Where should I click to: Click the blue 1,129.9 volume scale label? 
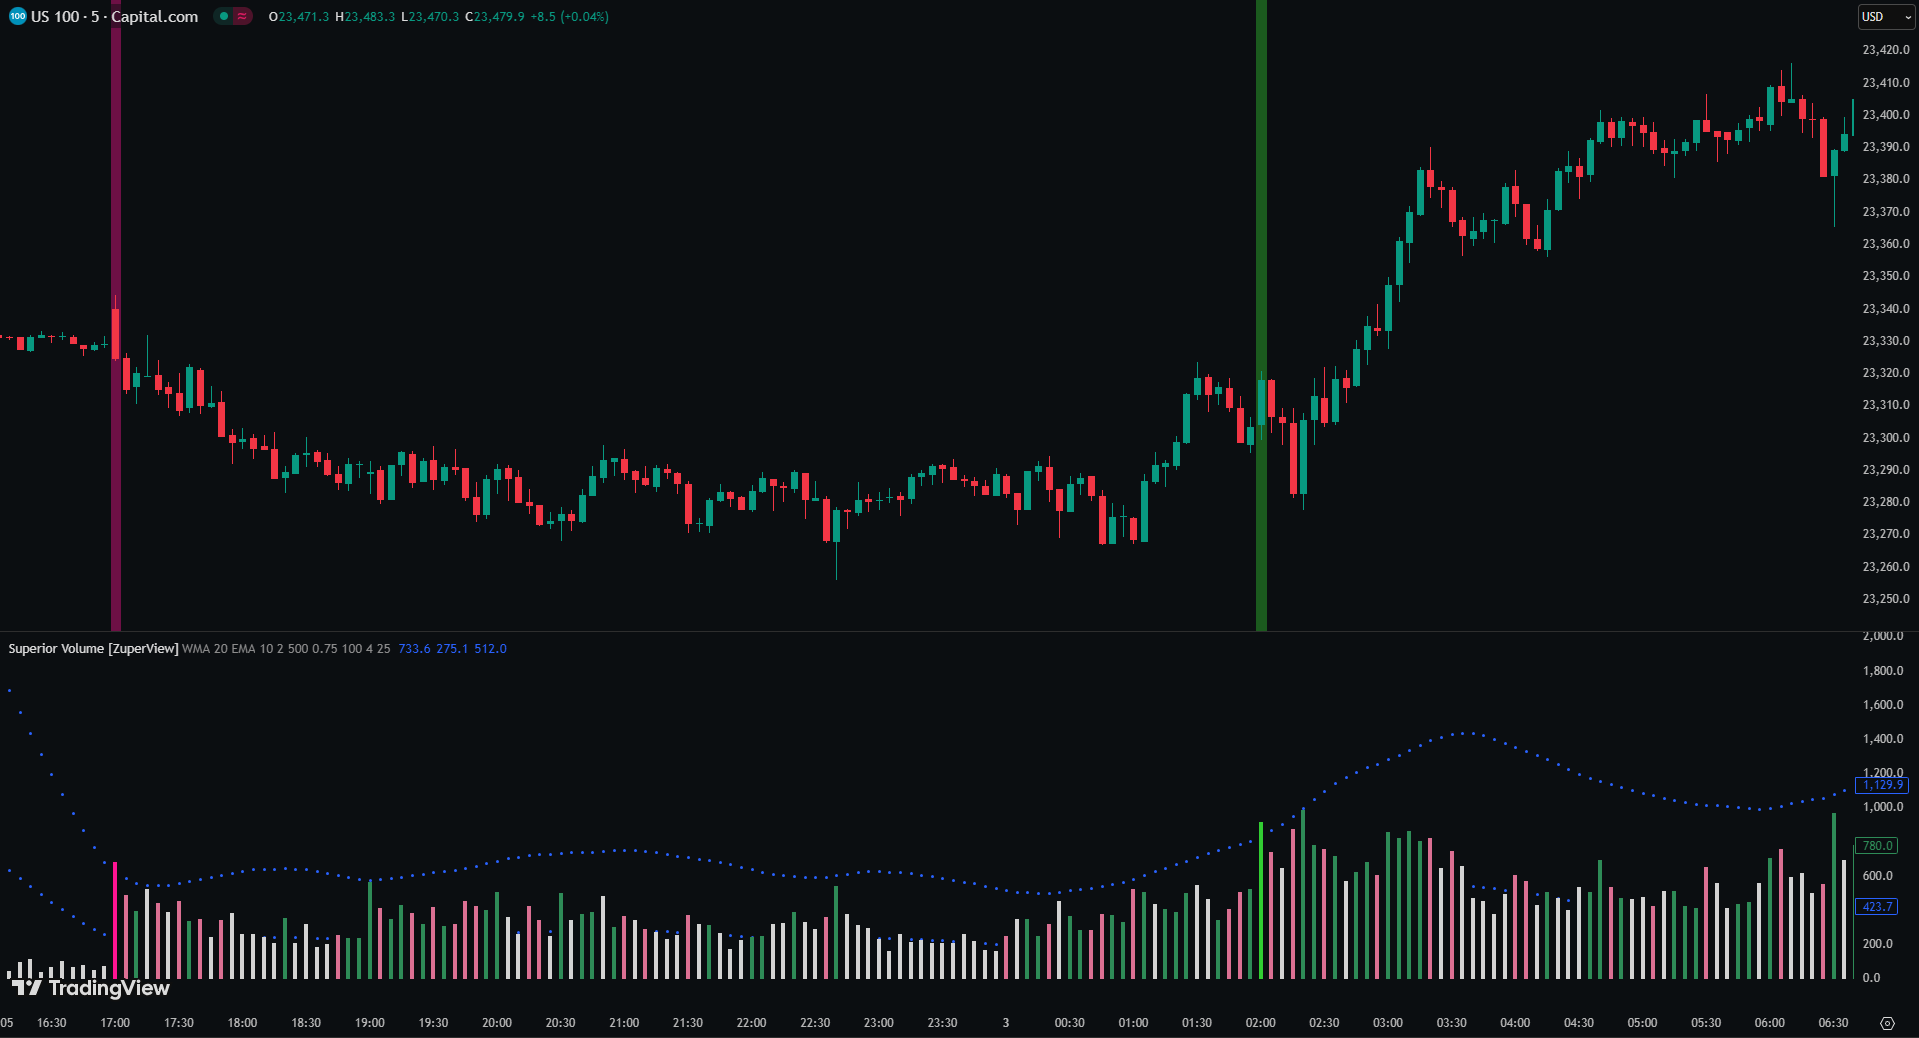click(x=1882, y=785)
